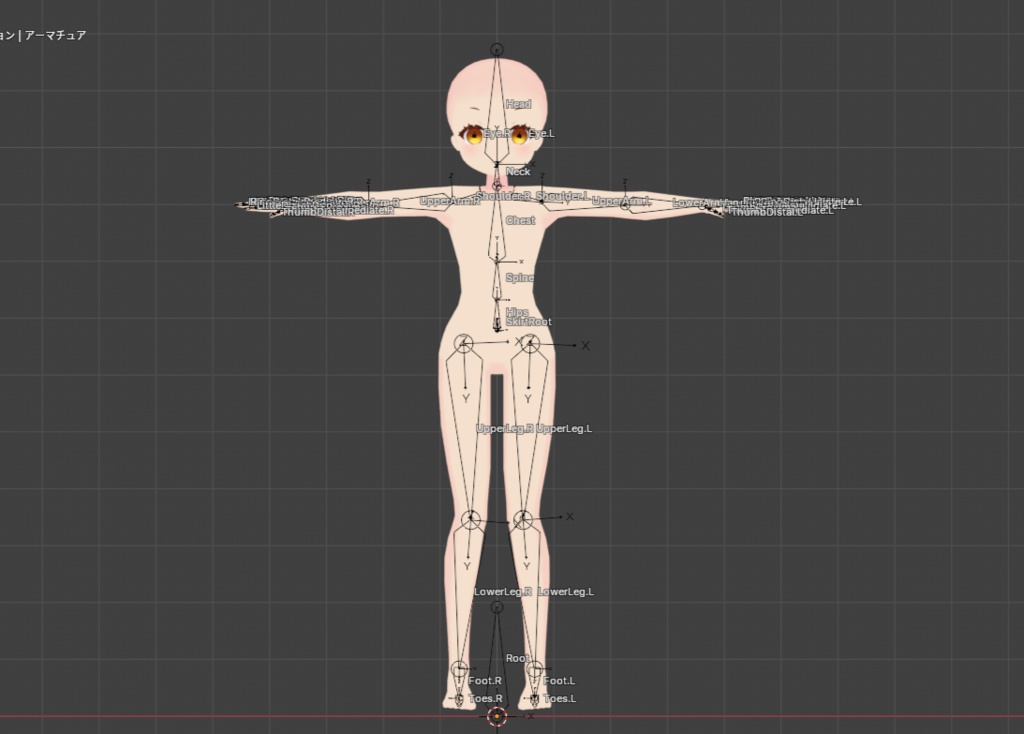
Task: Select the LowerLeg.L bone
Action: 564,591
